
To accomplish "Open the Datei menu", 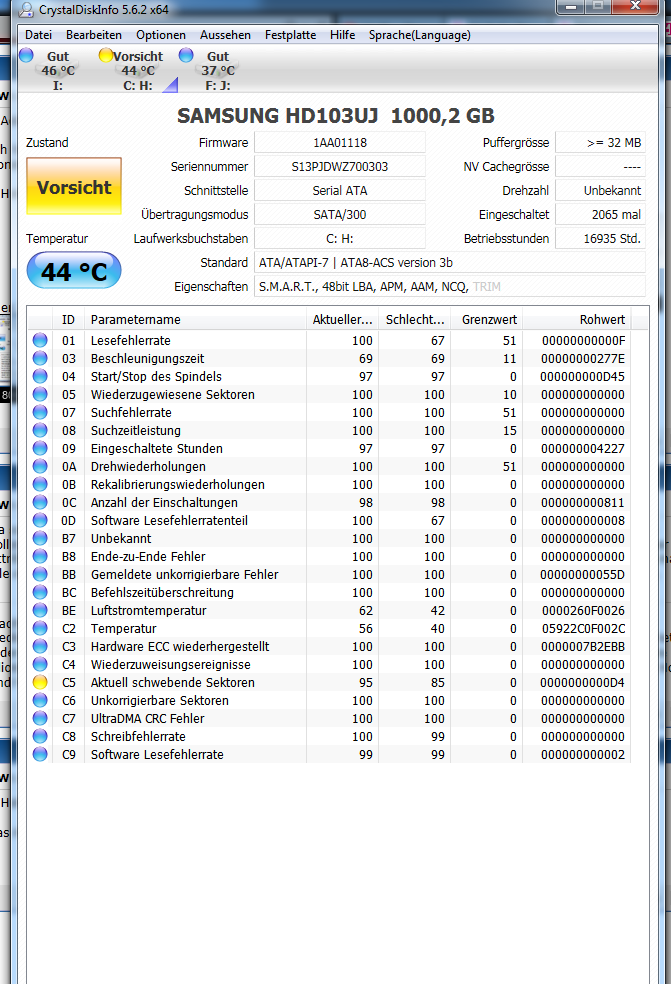I will 38,35.
